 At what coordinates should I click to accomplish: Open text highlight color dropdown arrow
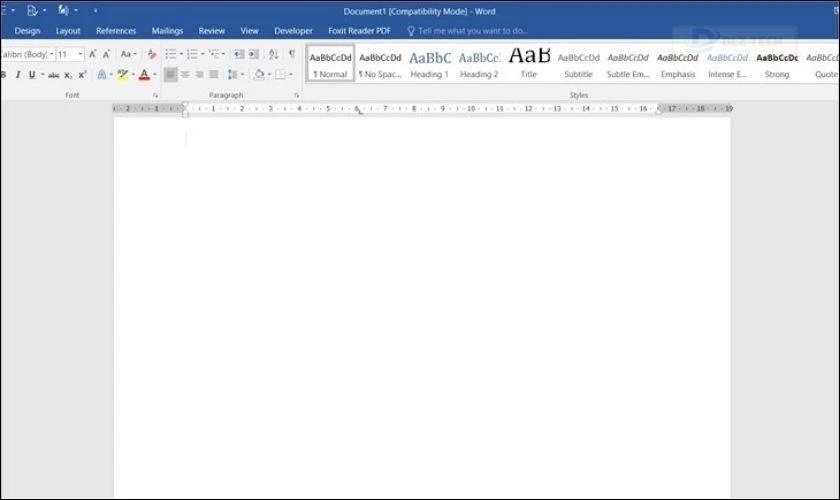pyautogui.click(x=133, y=75)
